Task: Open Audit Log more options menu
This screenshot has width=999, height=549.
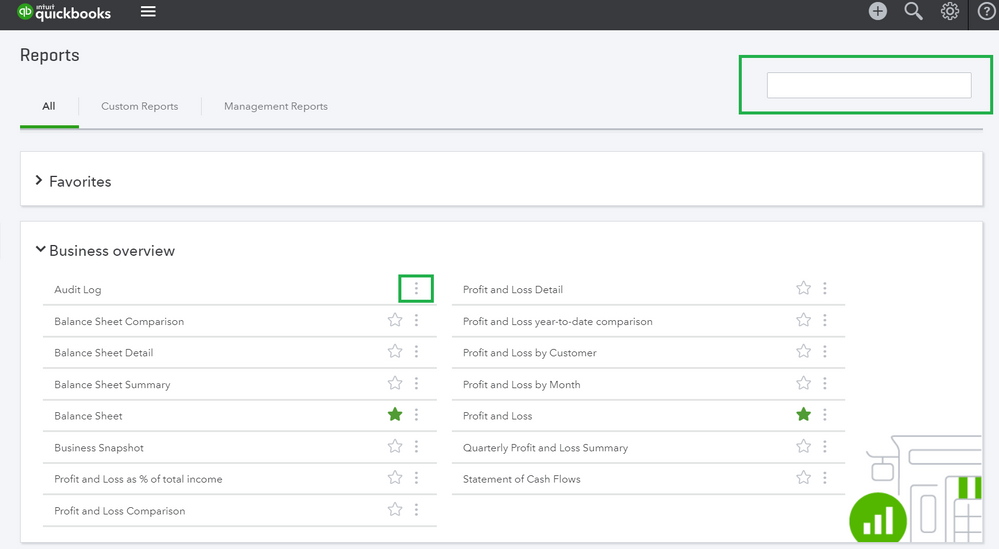Action: 416,289
